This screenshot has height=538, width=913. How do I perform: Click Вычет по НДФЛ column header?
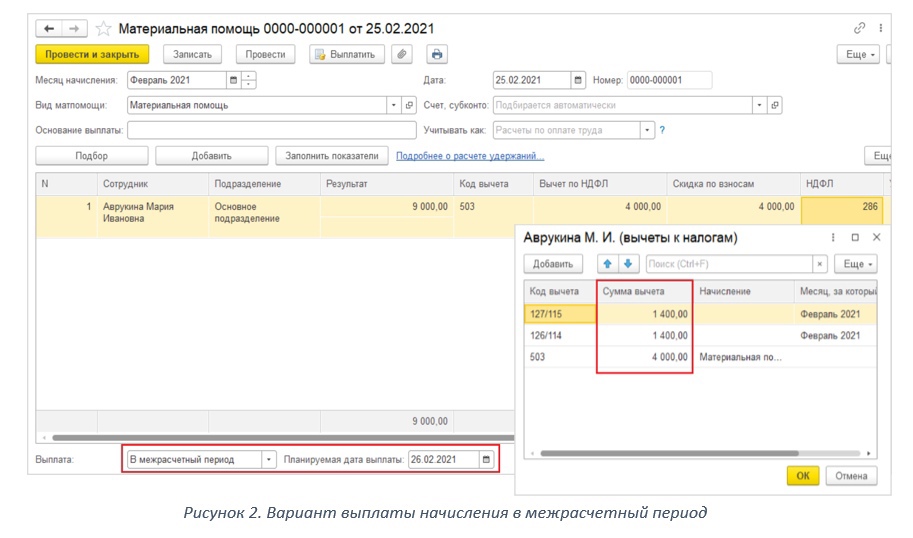point(600,183)
